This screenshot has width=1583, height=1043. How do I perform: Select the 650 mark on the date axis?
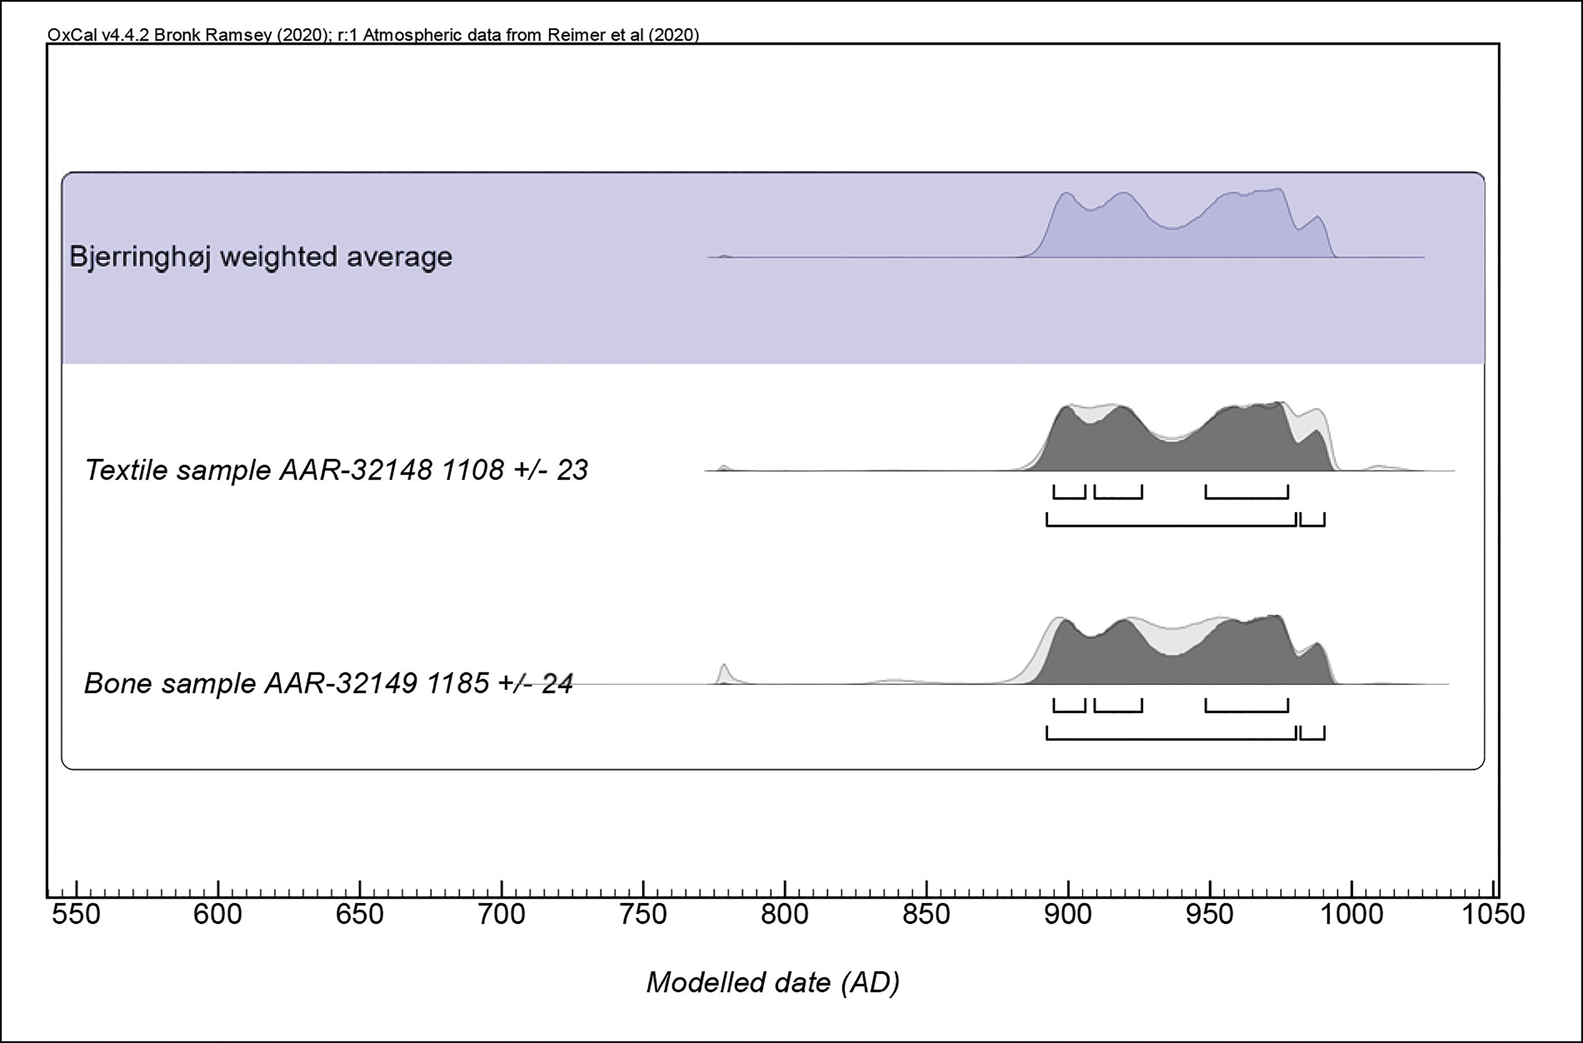(x=359, y=914)
